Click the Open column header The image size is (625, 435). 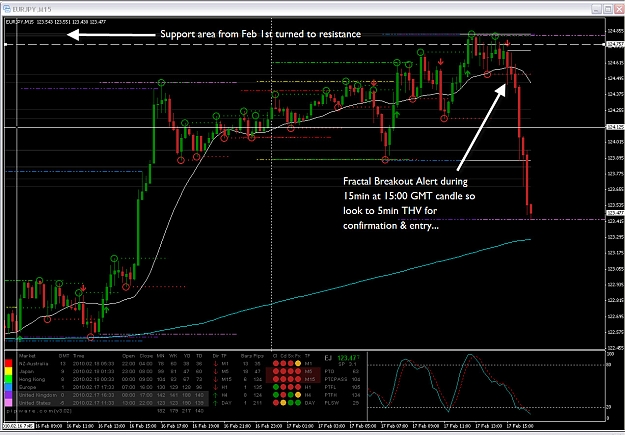(x=129, y=356)
